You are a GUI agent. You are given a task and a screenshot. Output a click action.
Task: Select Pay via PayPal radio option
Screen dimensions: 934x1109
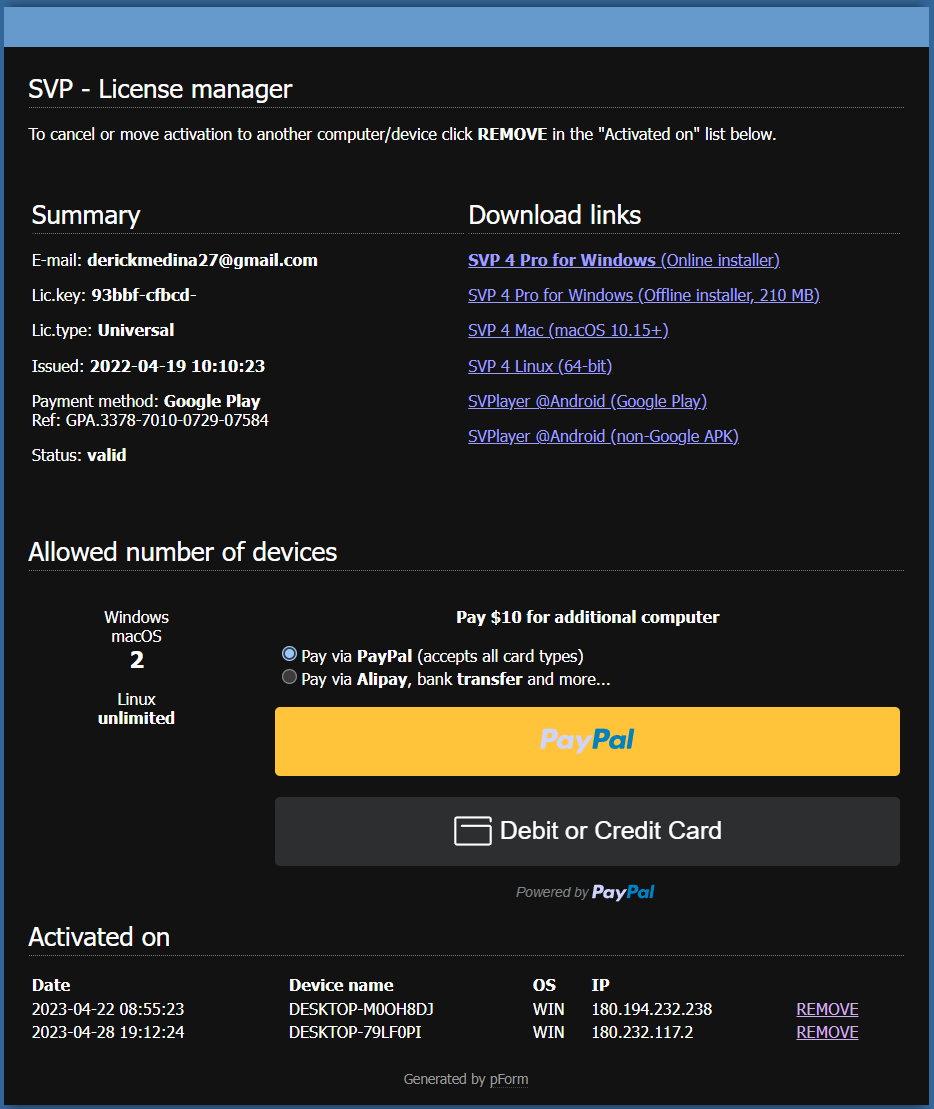pyautogui.click(x=290, y=654)
